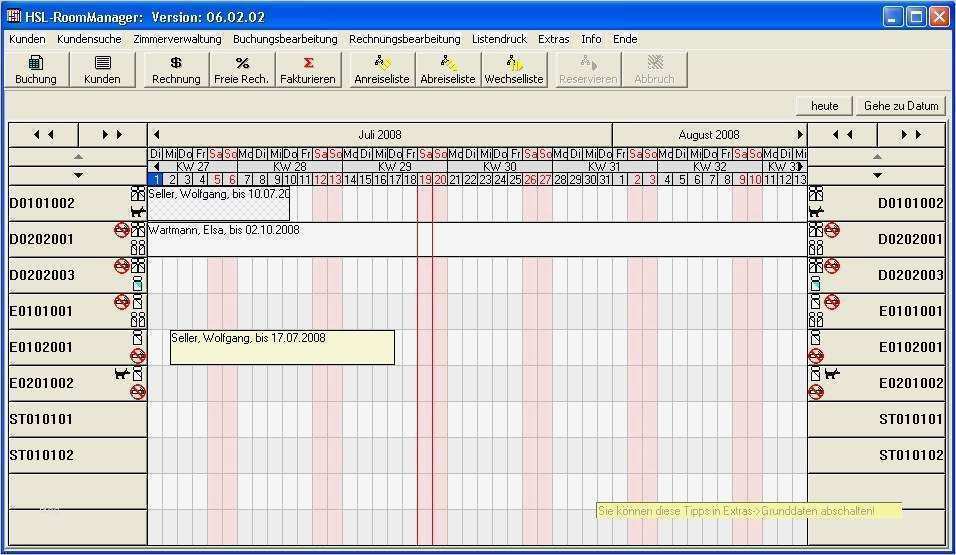Select booking Seller, Wolfgang, bis 17.07.2008
956x555 pixels.
(x=282, y=348)
